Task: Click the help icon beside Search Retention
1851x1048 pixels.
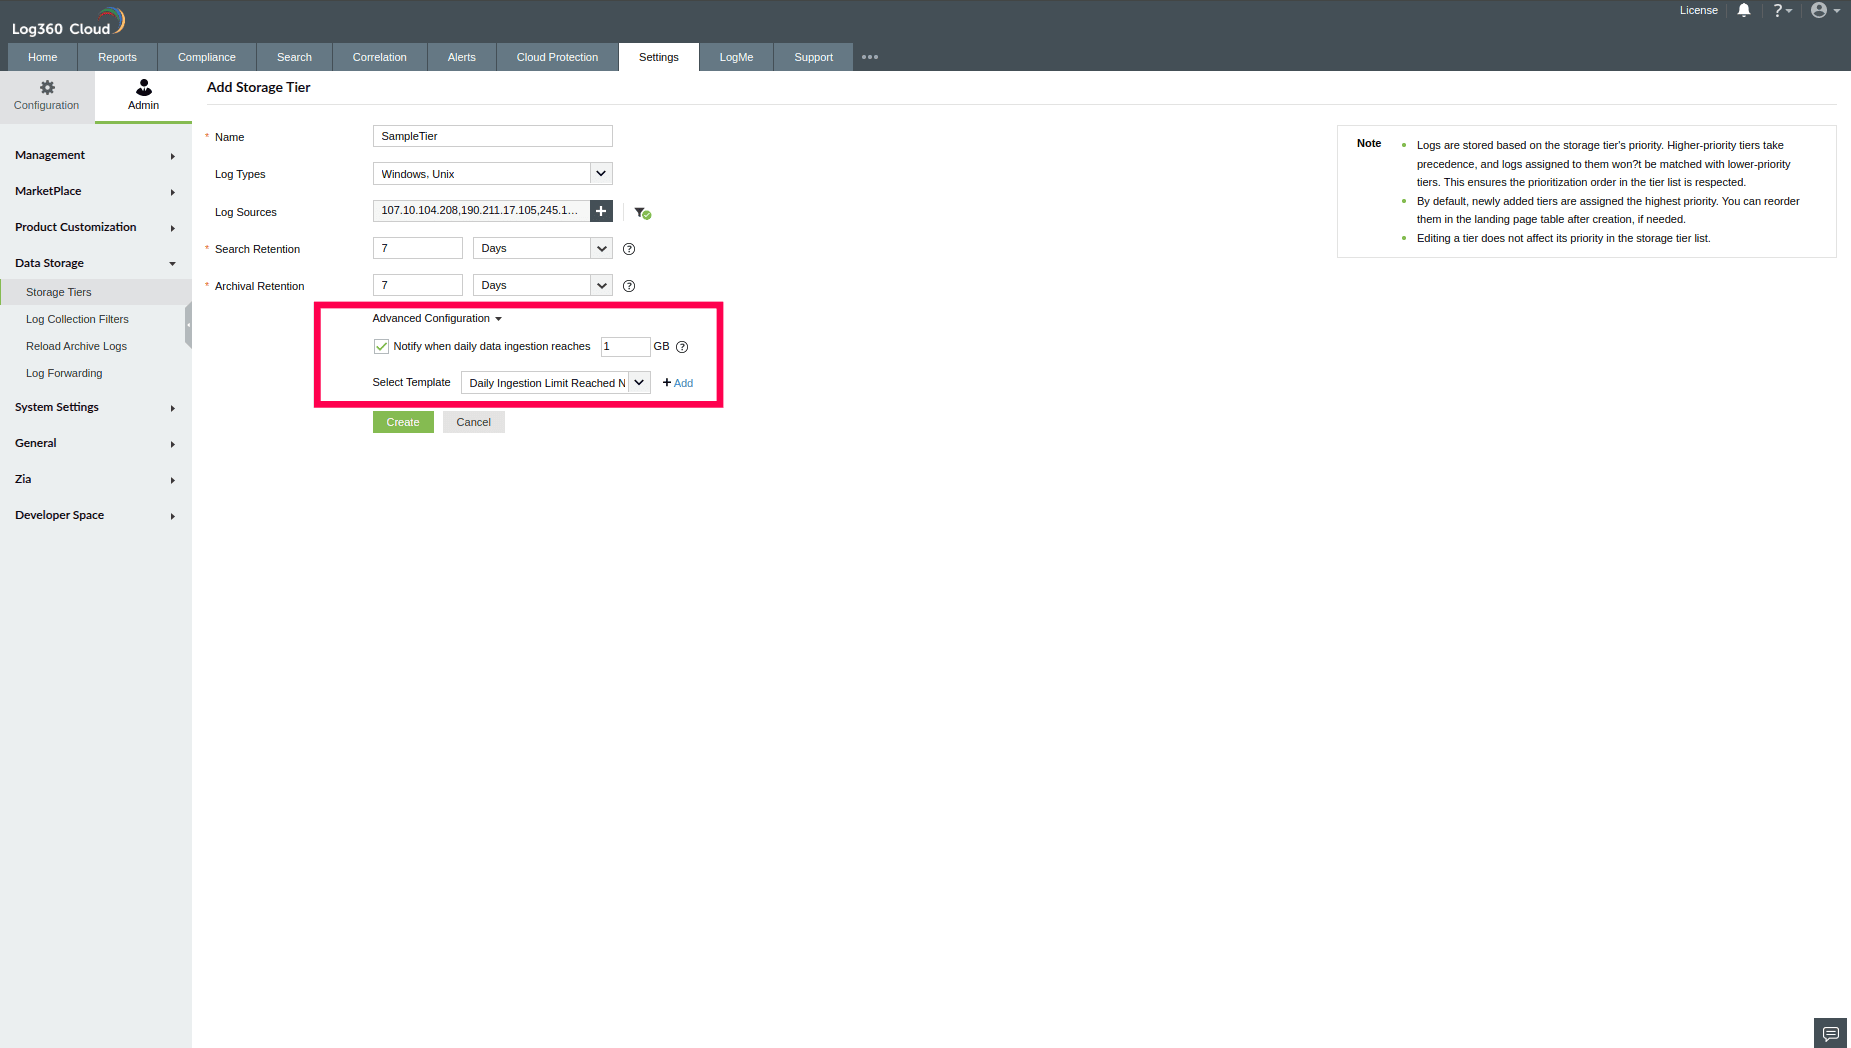Action: click(x=628, y=249)
